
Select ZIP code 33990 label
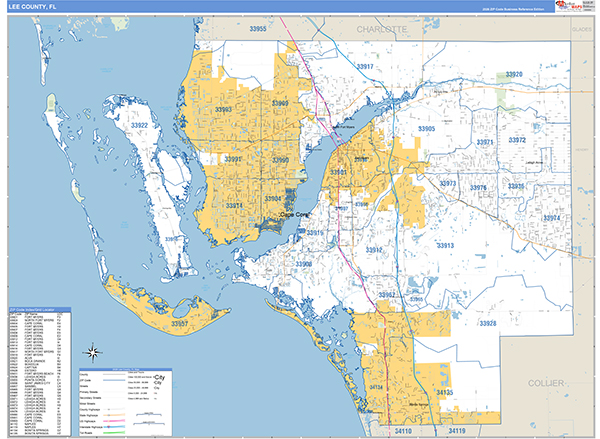(x=280, y=160)
